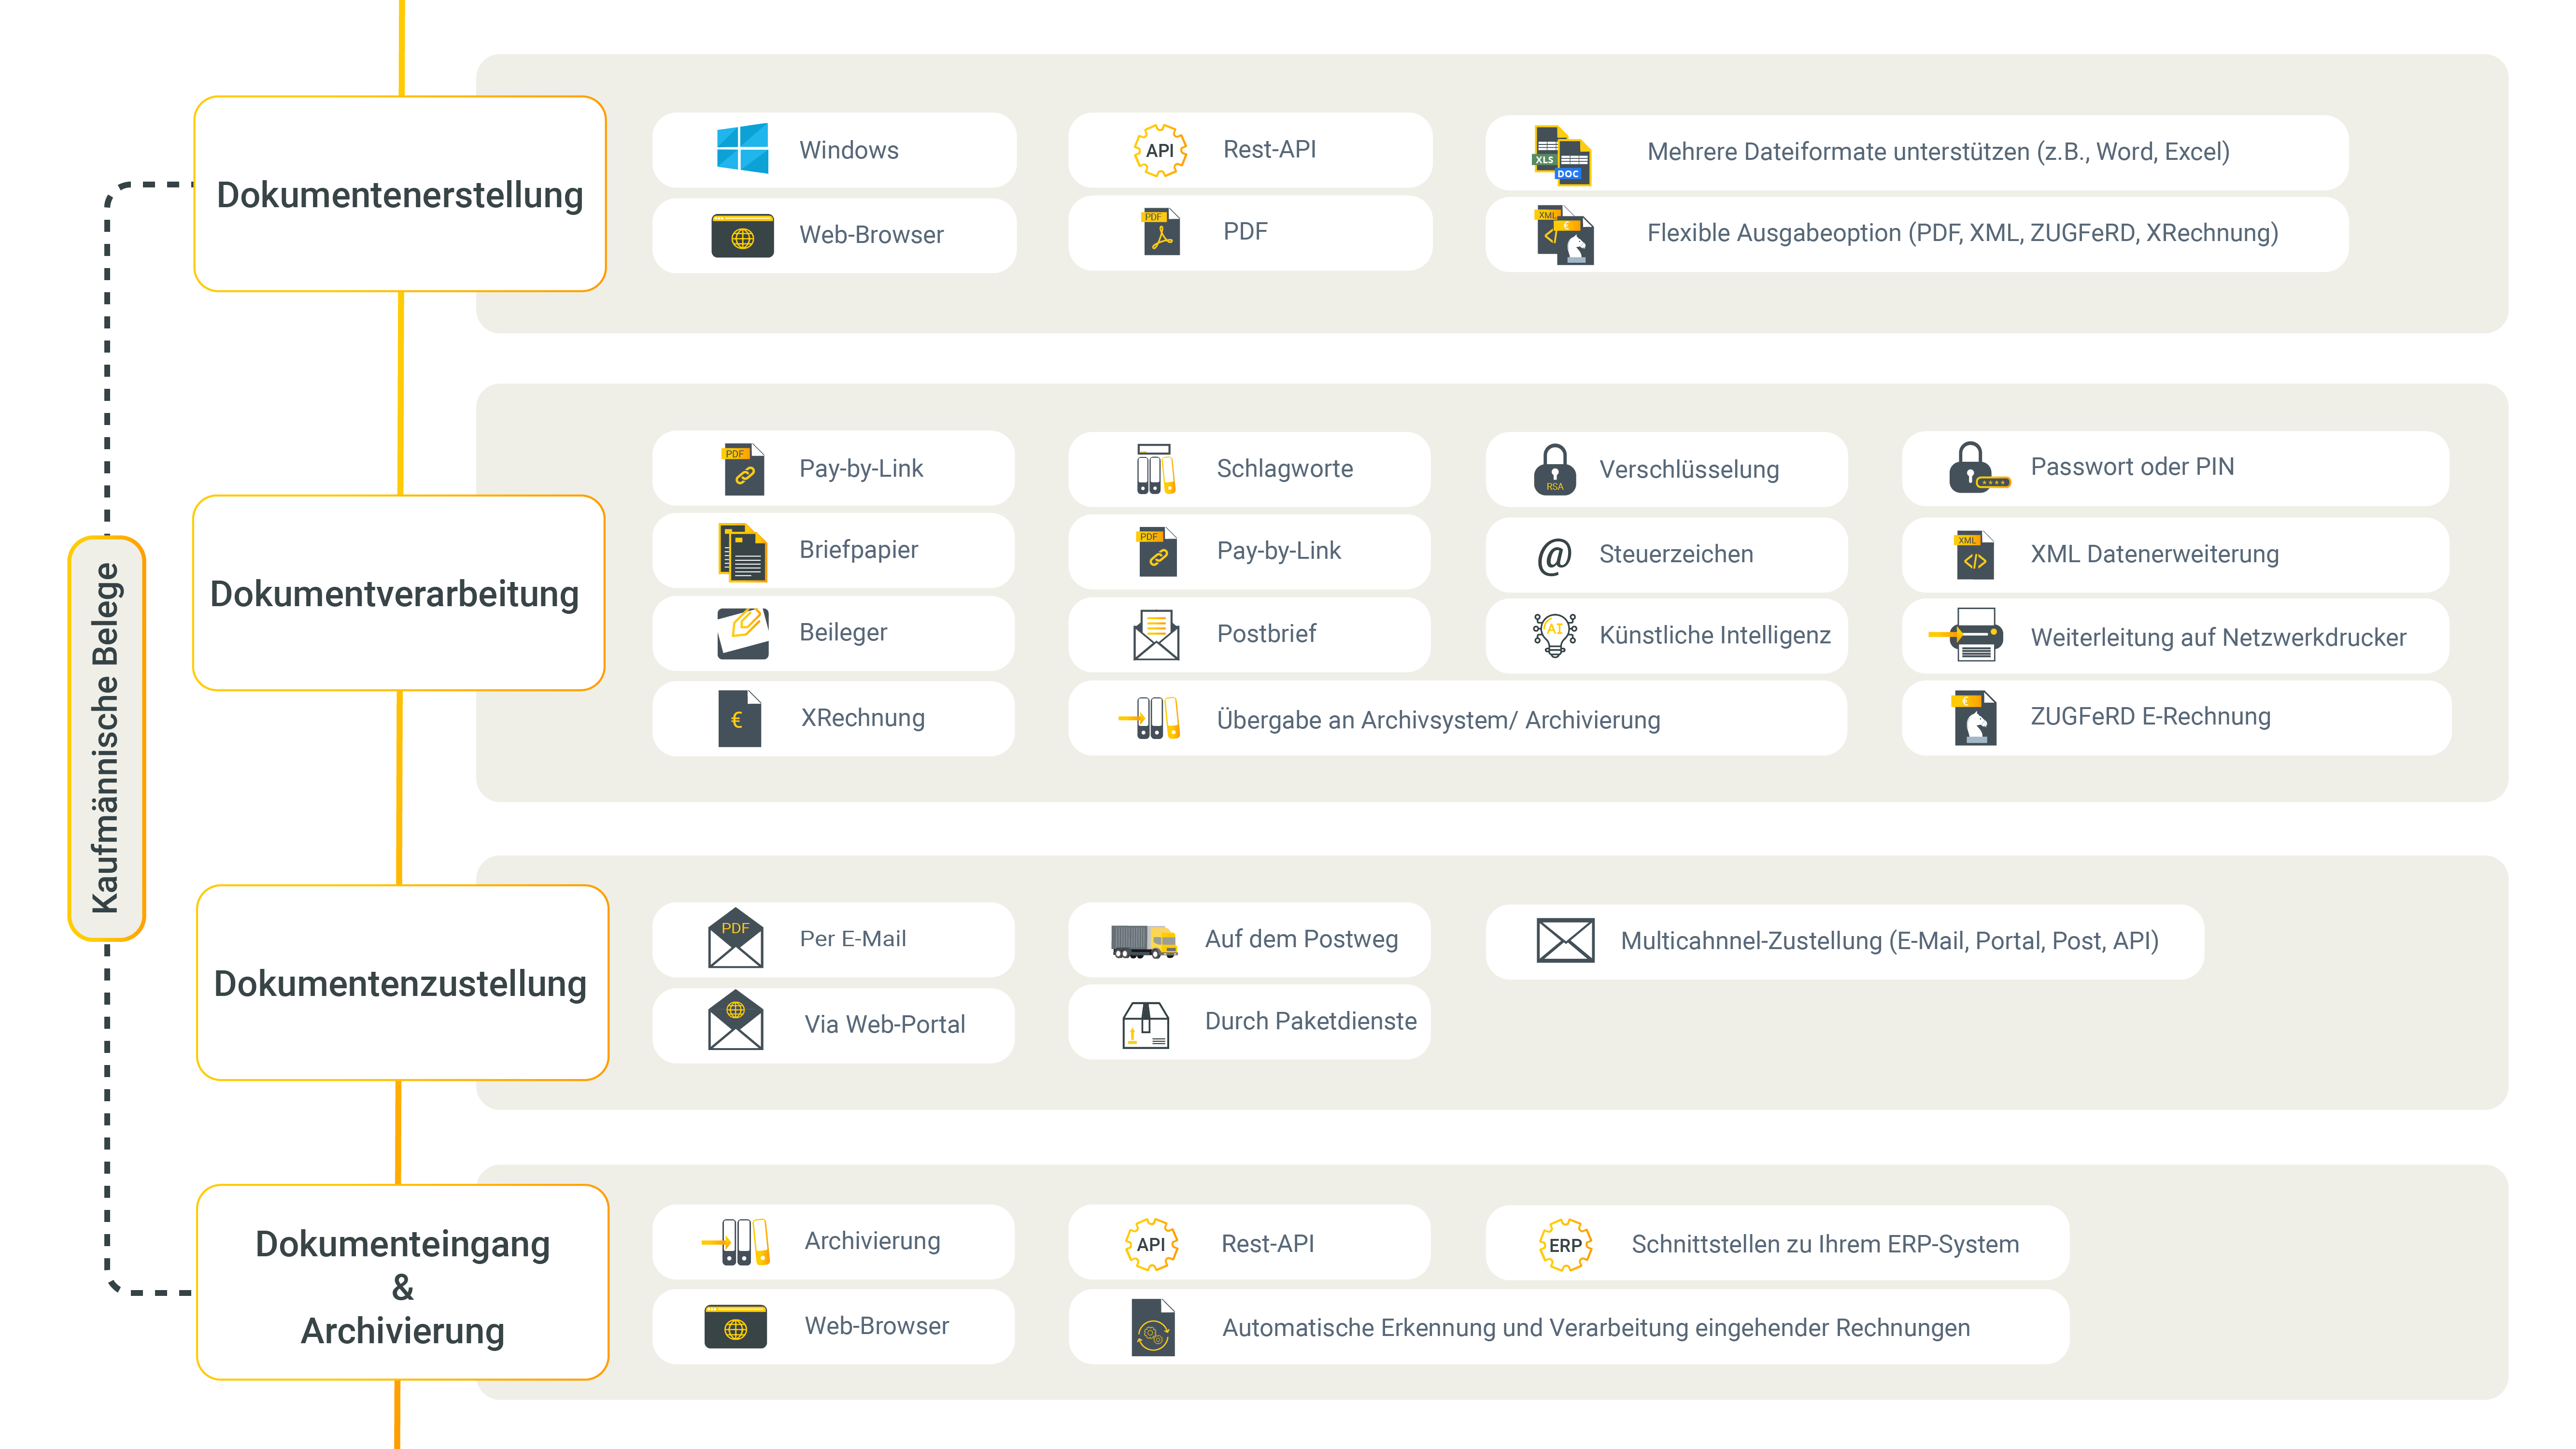
Task: Click the Per E-Mail PDF envelope icon
Action: pos(735,938)
